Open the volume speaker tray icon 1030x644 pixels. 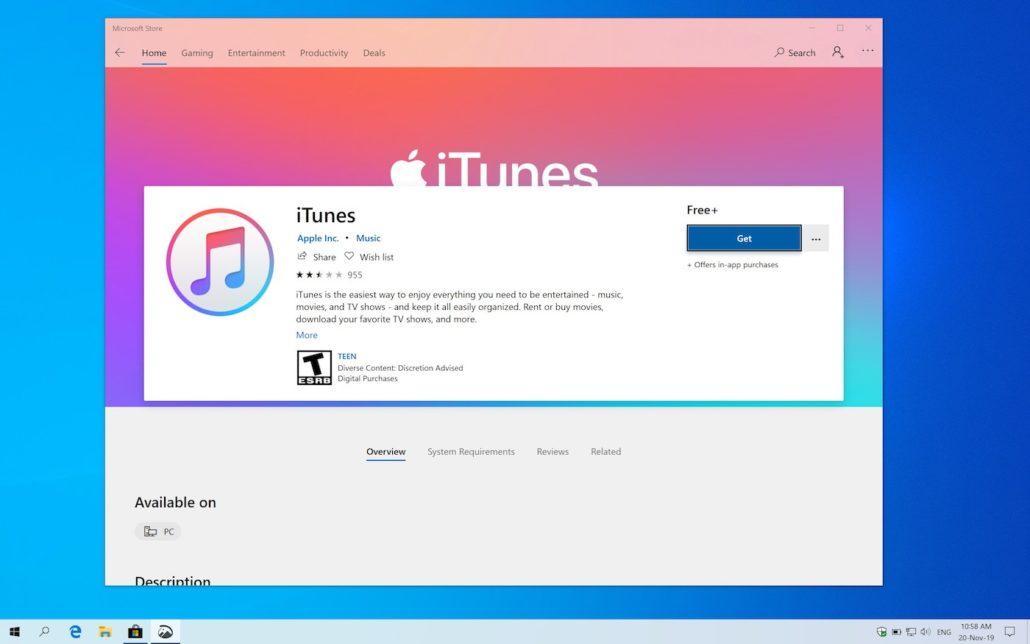[926, 632]
